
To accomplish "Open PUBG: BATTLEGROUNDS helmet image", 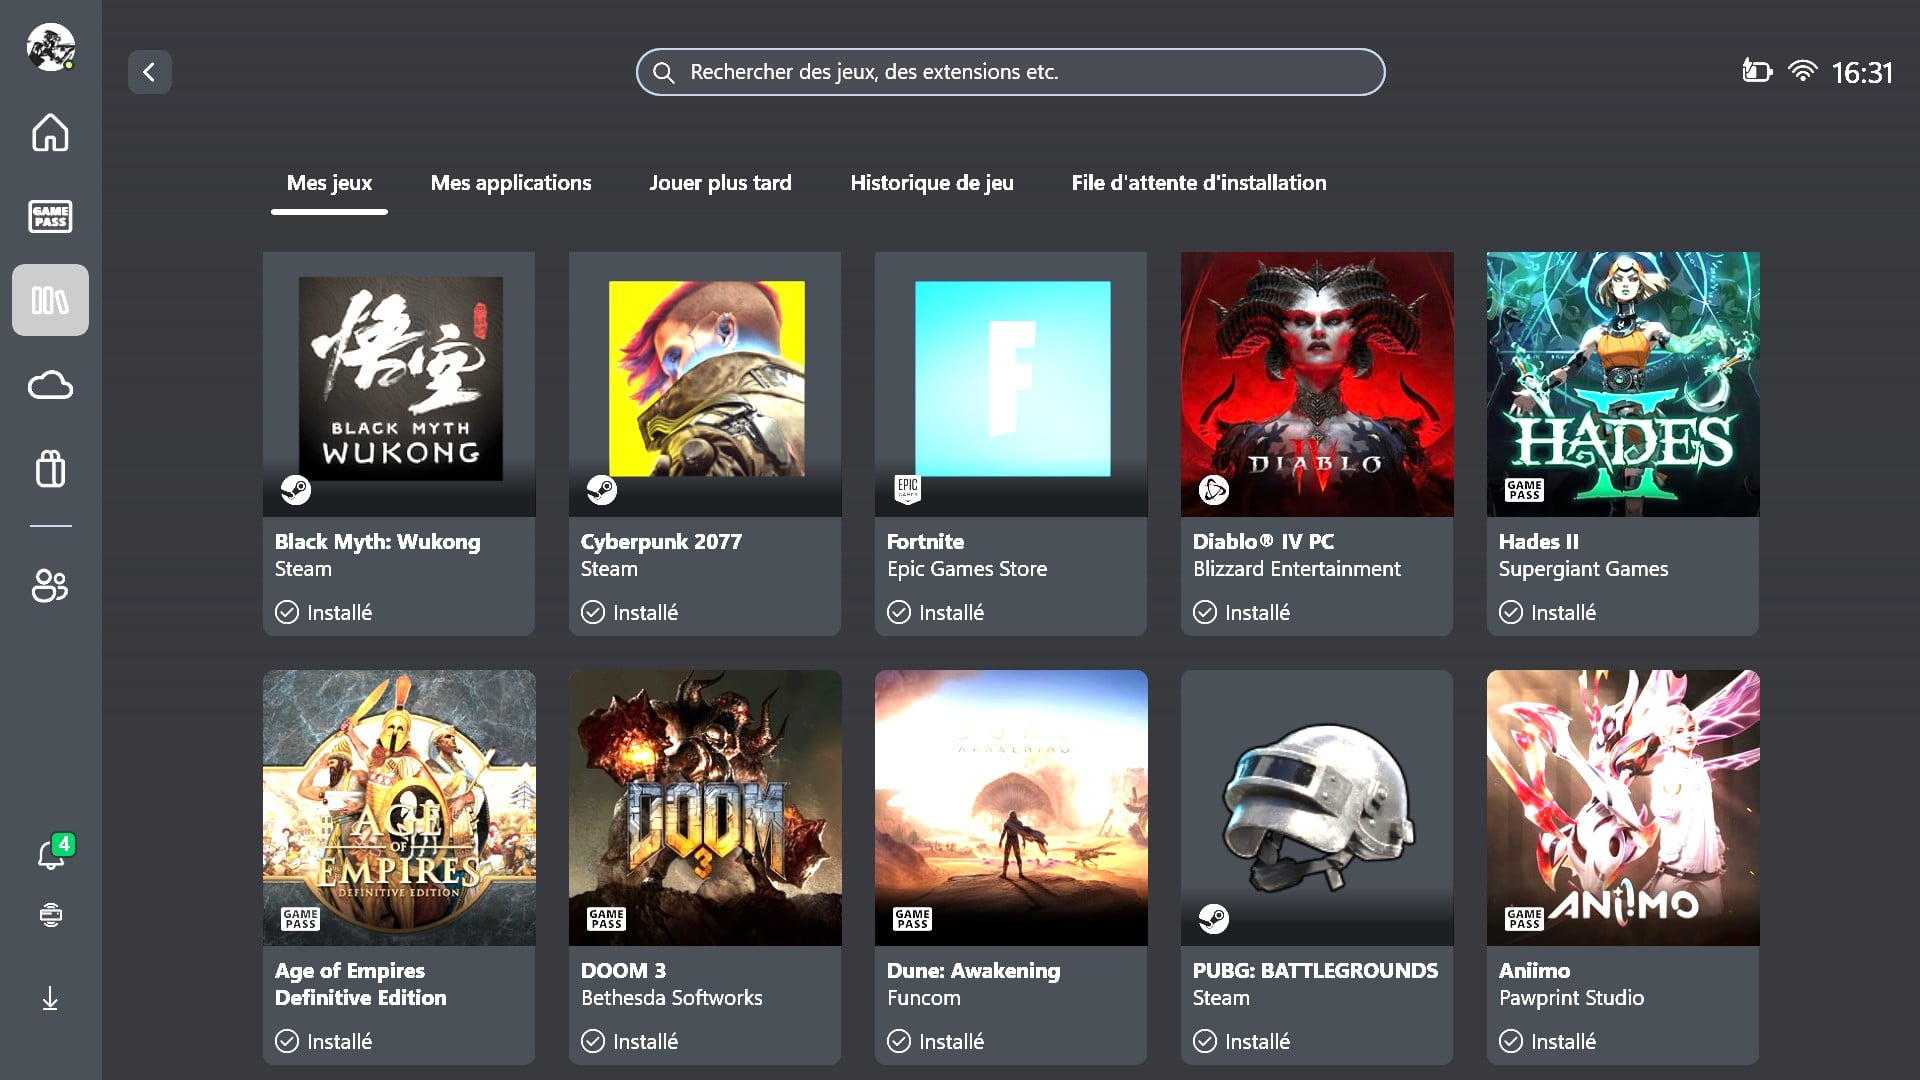I will (x=1317, y=806).
